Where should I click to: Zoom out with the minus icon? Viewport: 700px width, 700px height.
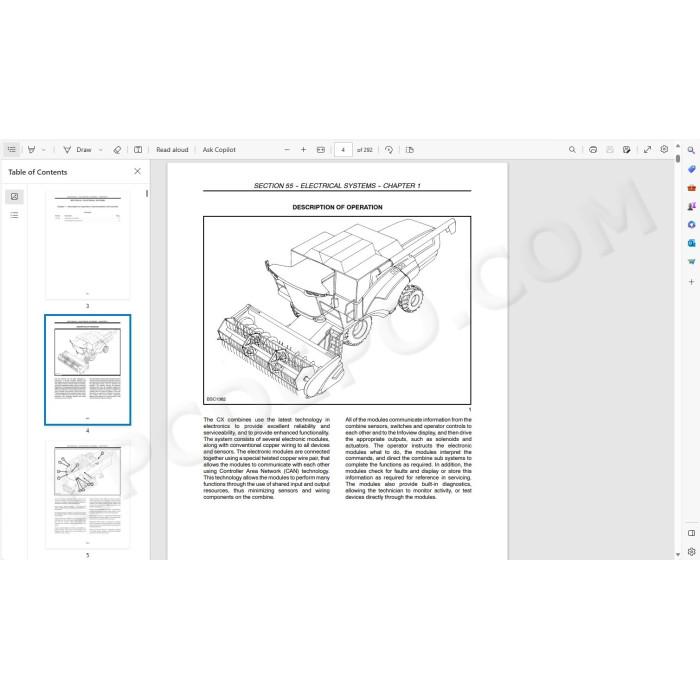coord(287,150)
